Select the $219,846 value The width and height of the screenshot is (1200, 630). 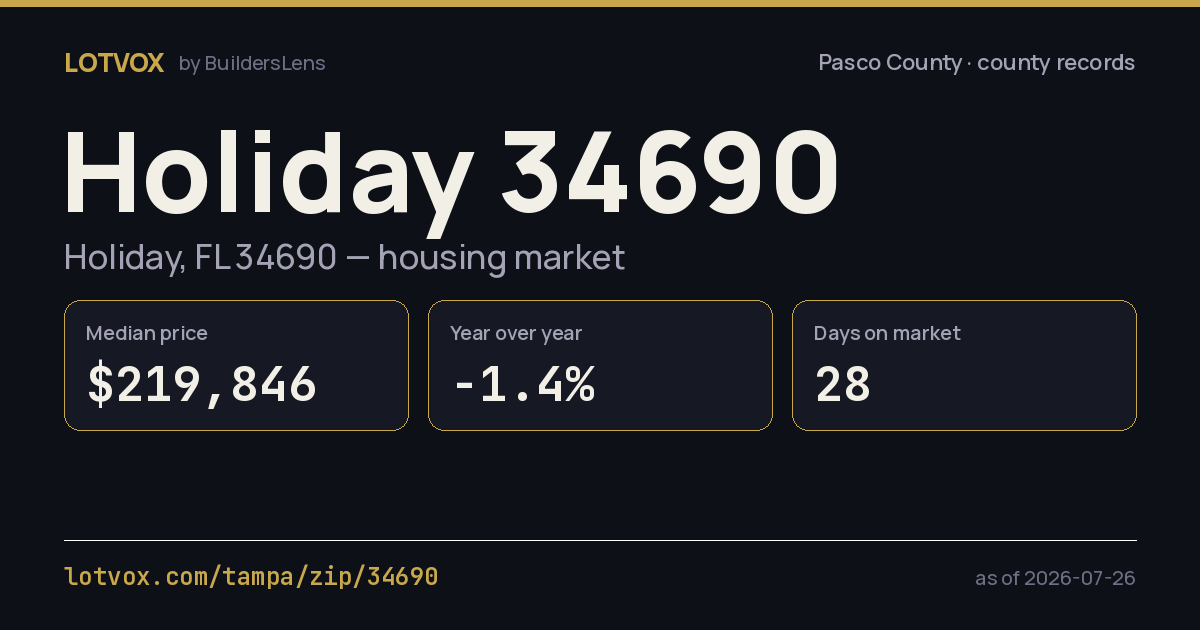[x=202, y=384]
